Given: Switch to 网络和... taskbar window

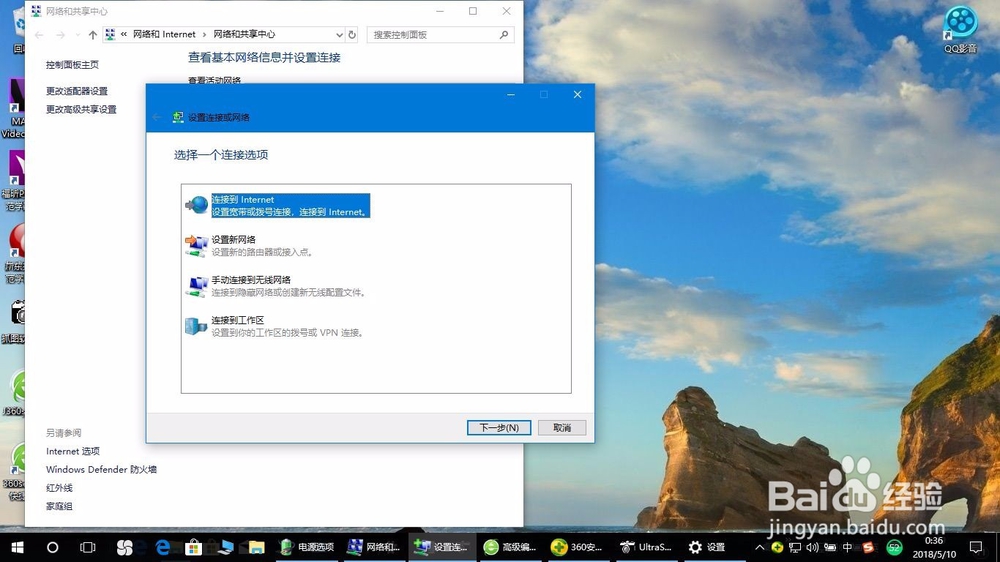Looking at the screenshot, I should tap(374, 547).
